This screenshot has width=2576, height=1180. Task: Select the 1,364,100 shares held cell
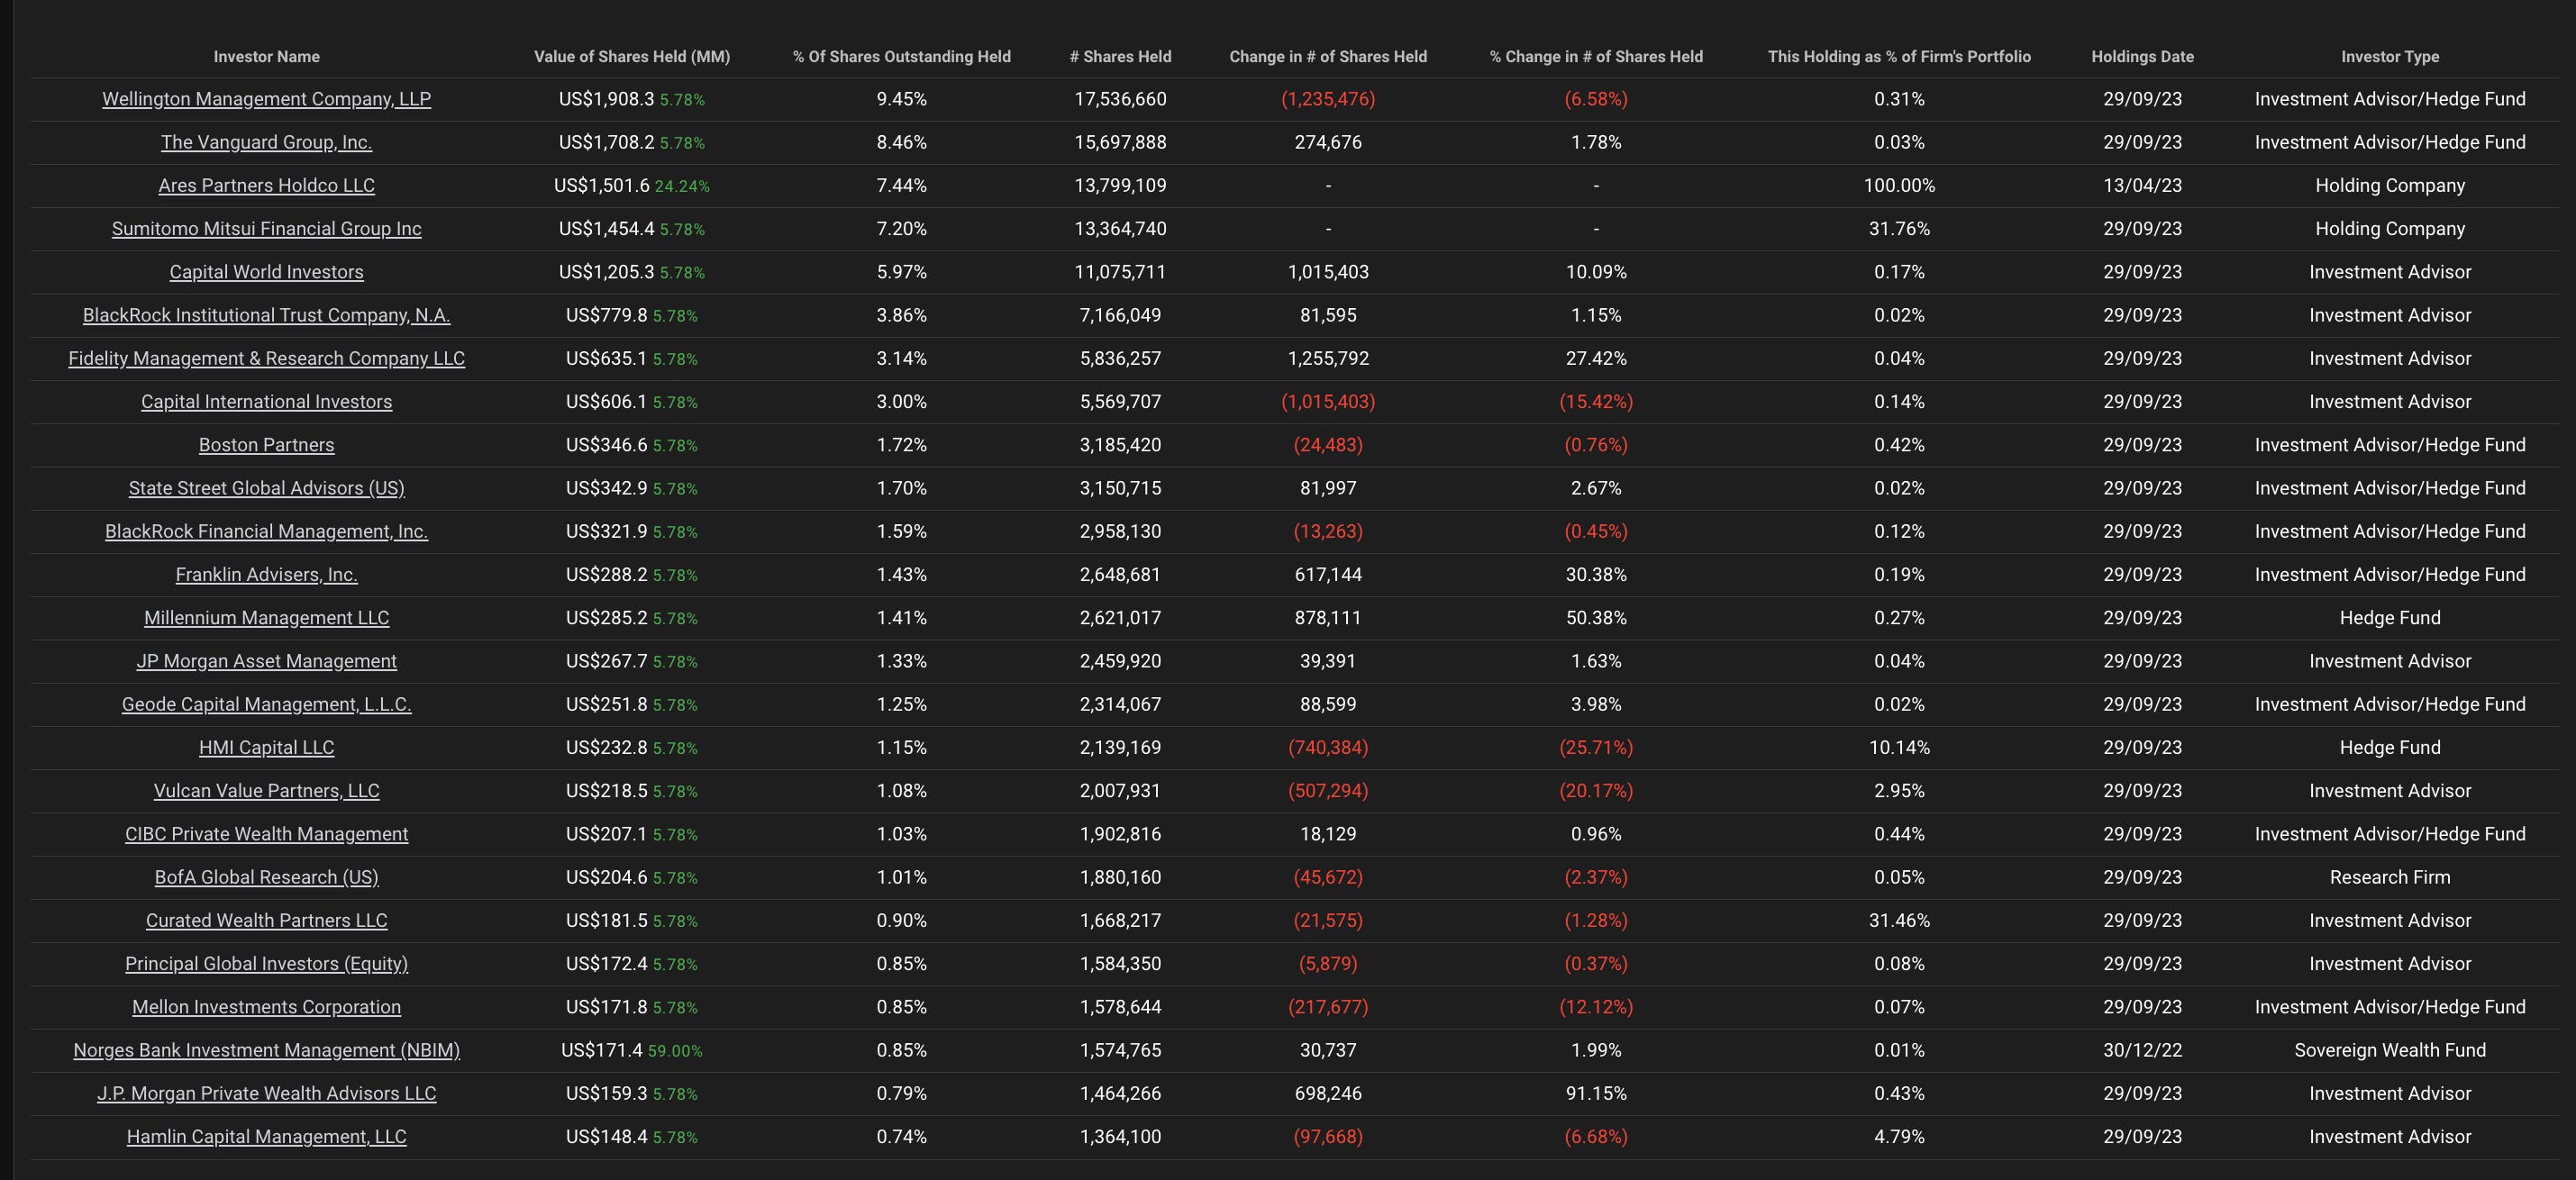(x=1120, y=1137)
